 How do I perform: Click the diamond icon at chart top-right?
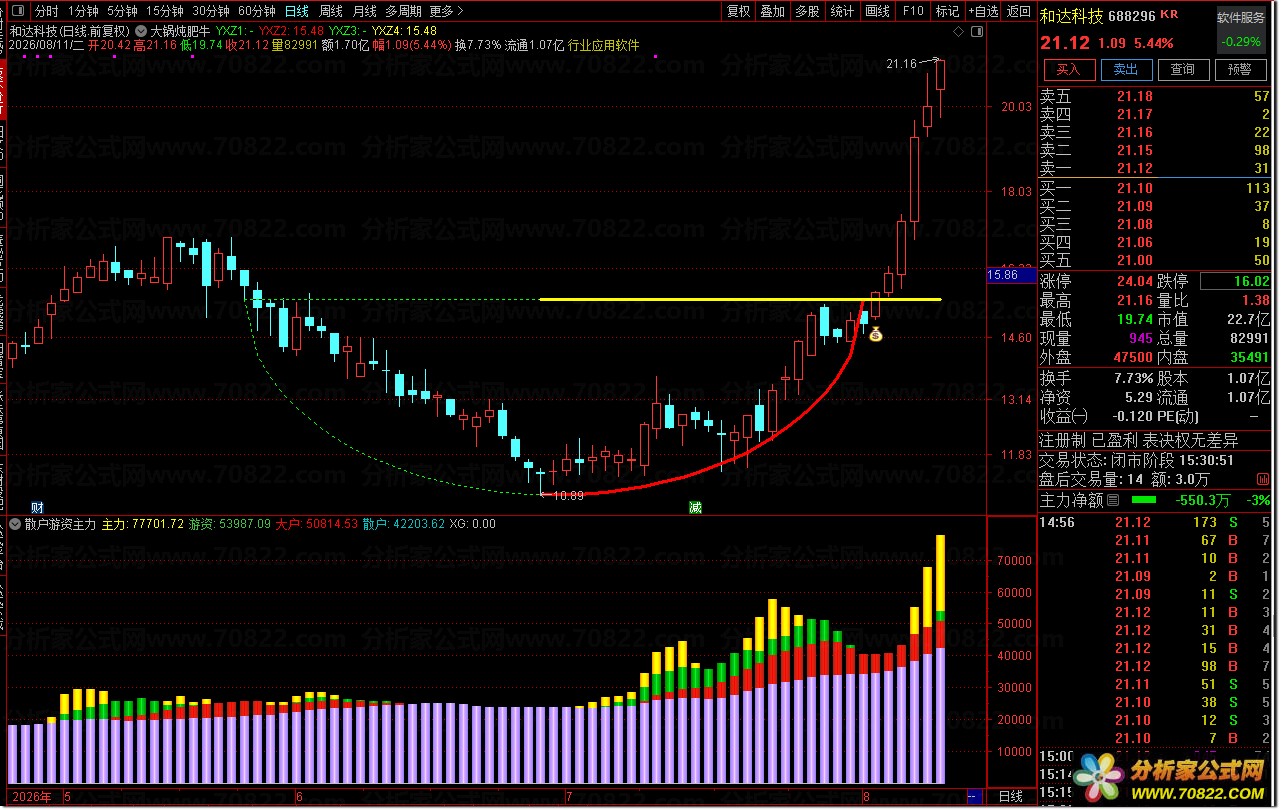tap(959, 31)
